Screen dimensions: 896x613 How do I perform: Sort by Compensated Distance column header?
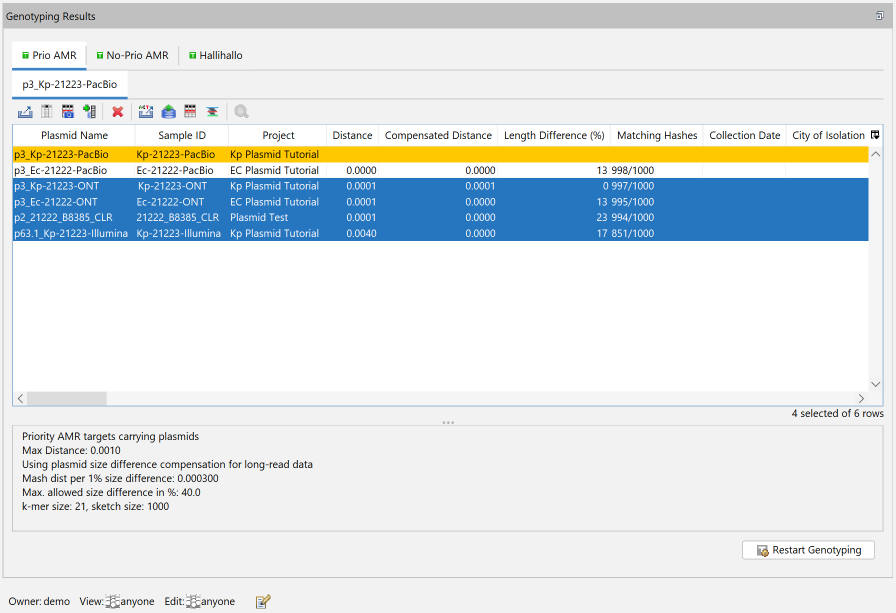438,135
